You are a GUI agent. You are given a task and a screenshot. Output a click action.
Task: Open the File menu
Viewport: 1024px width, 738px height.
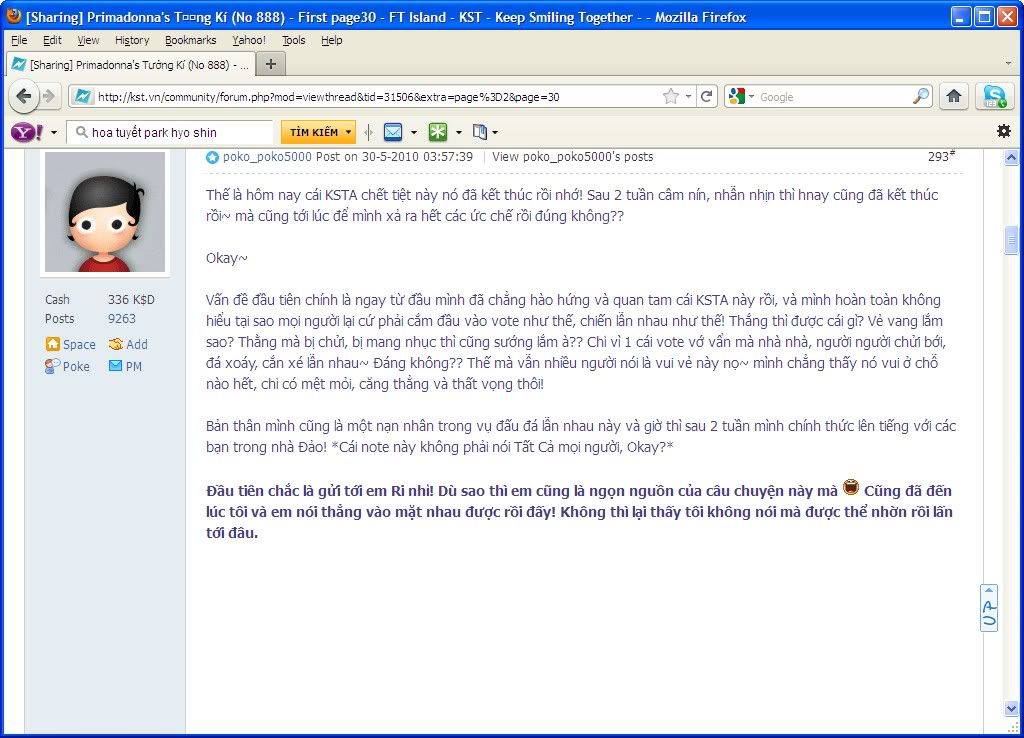20,40
